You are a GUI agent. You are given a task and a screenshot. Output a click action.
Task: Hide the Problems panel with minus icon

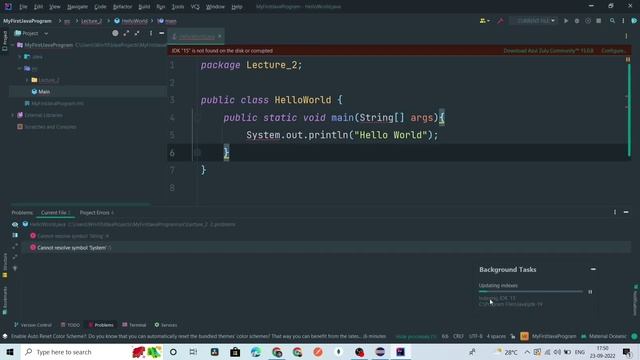tap(626, 212)
